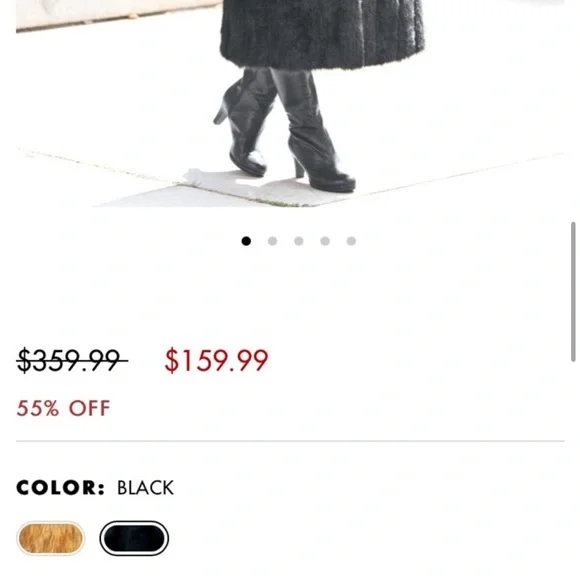Image resolution: width=580 pixels, height=580 pixels.
Task: Click the COLOR: label text
Action: click(x=60, y=487)
